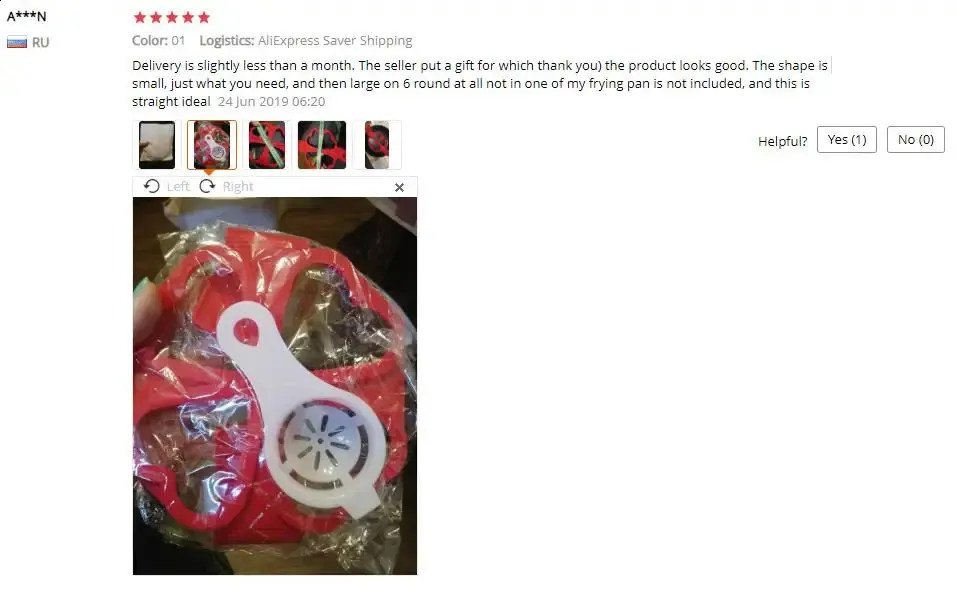Viewport: 957px width, 592px height.
Task: Close the enlarged photo with the X
Action: pyautogui.click(x=399, y=187)
